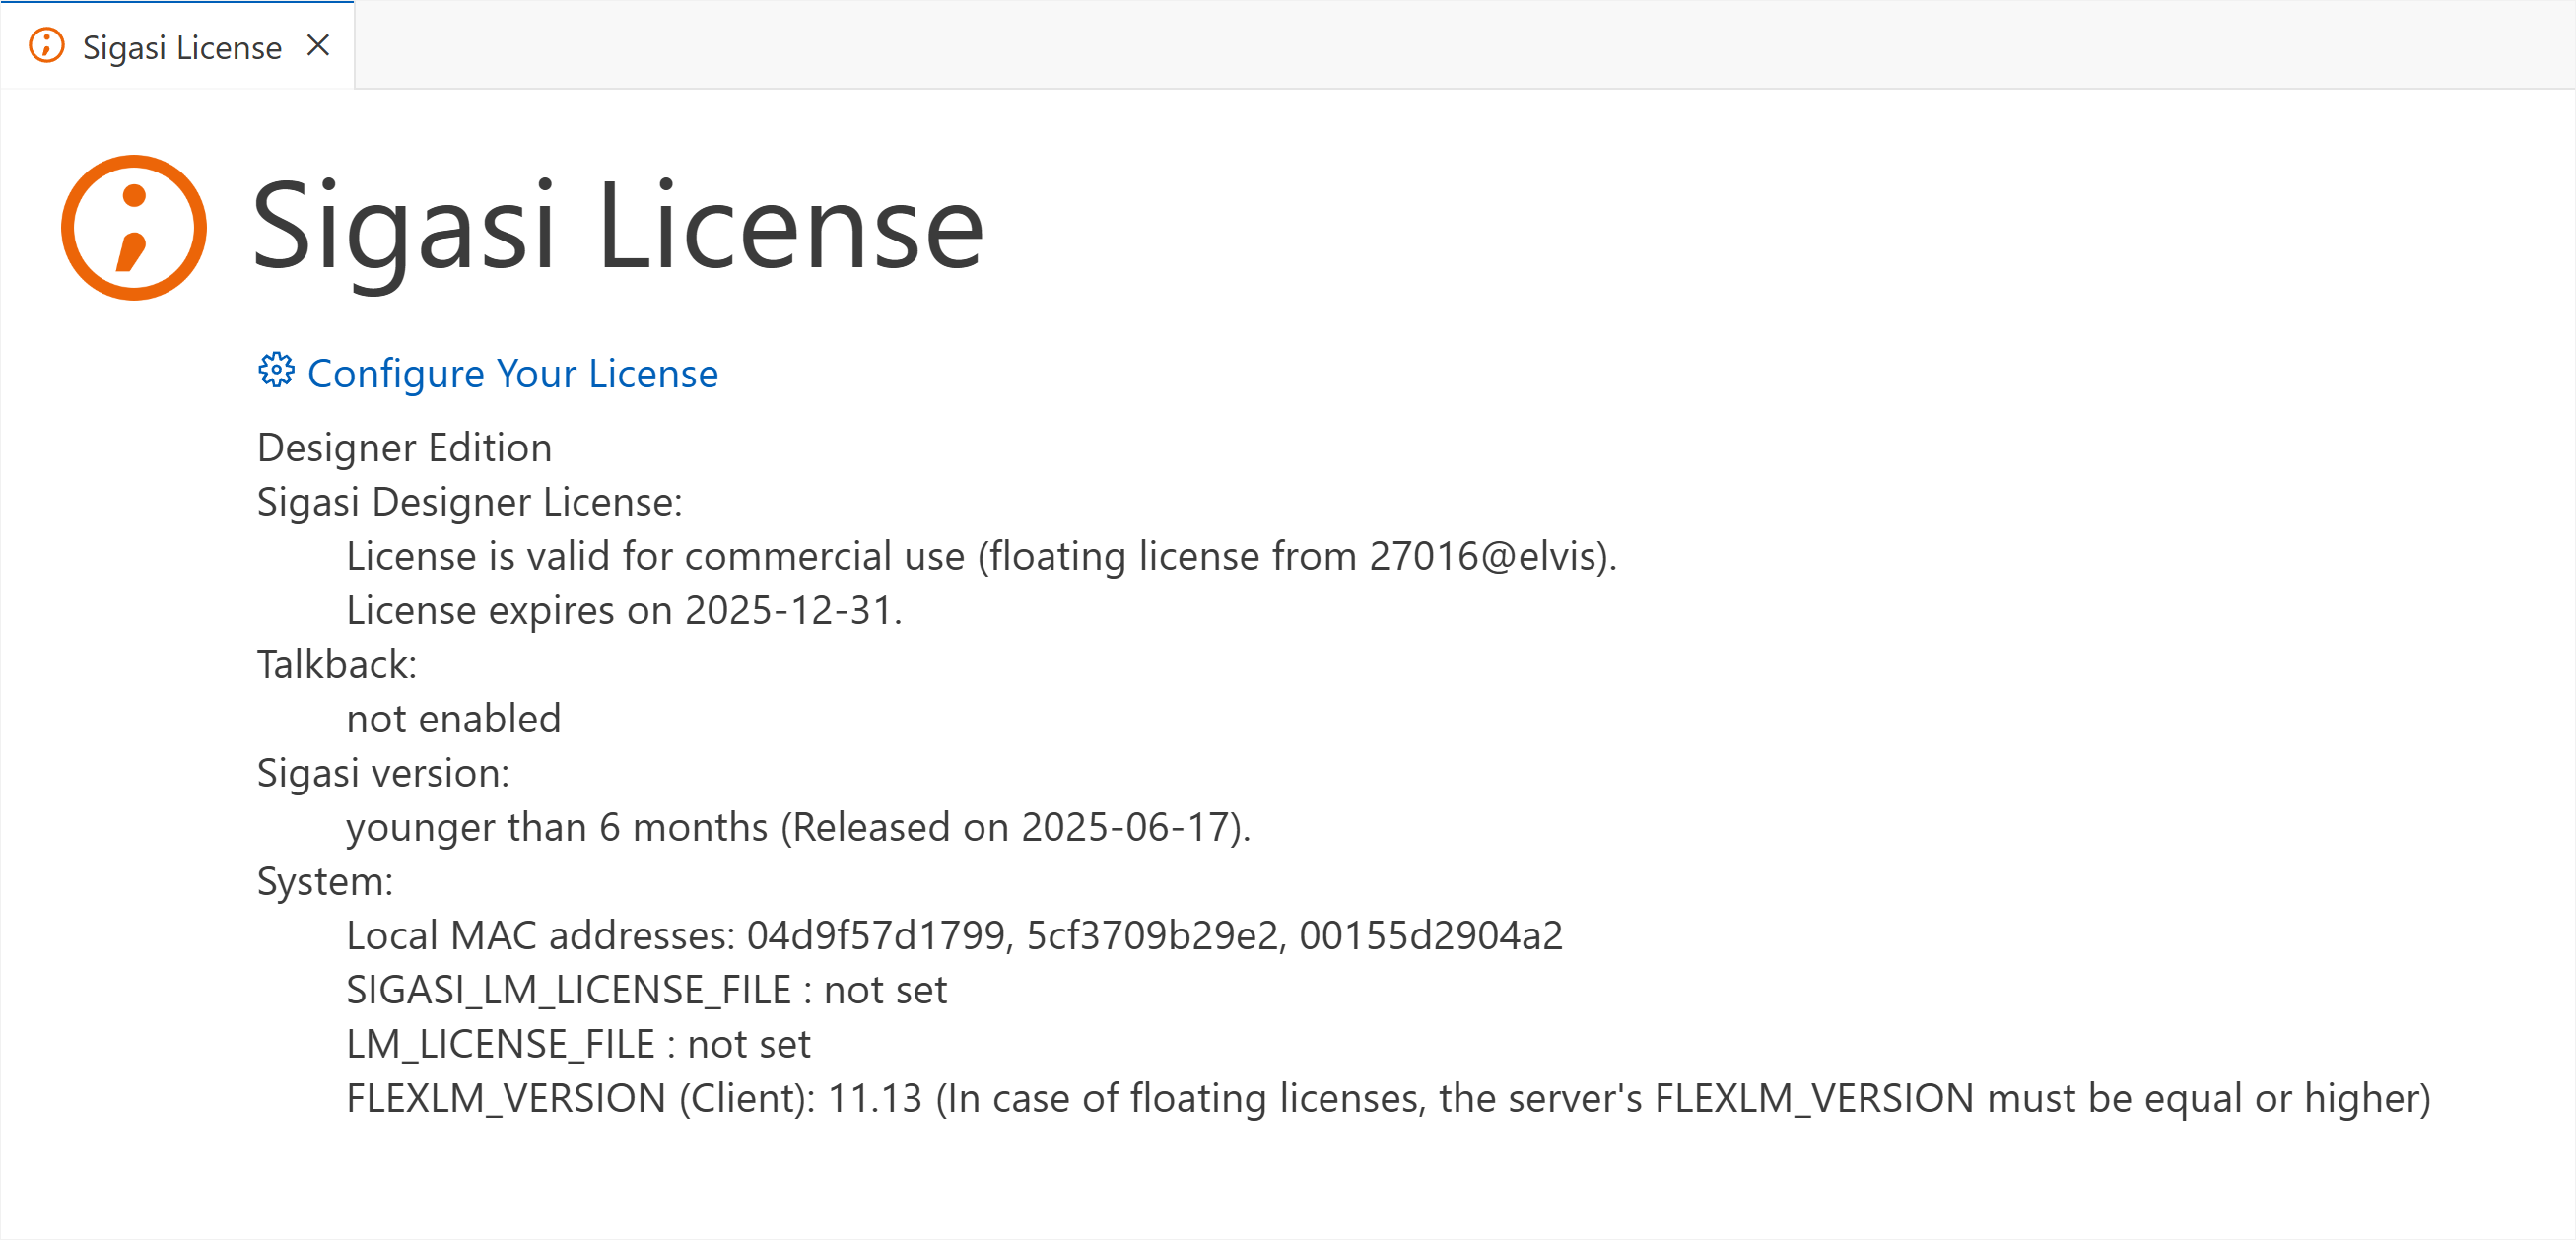Click the Designer Edition text line
This screenshot has height=1240, width=2576.
click(x=404, y=447)
